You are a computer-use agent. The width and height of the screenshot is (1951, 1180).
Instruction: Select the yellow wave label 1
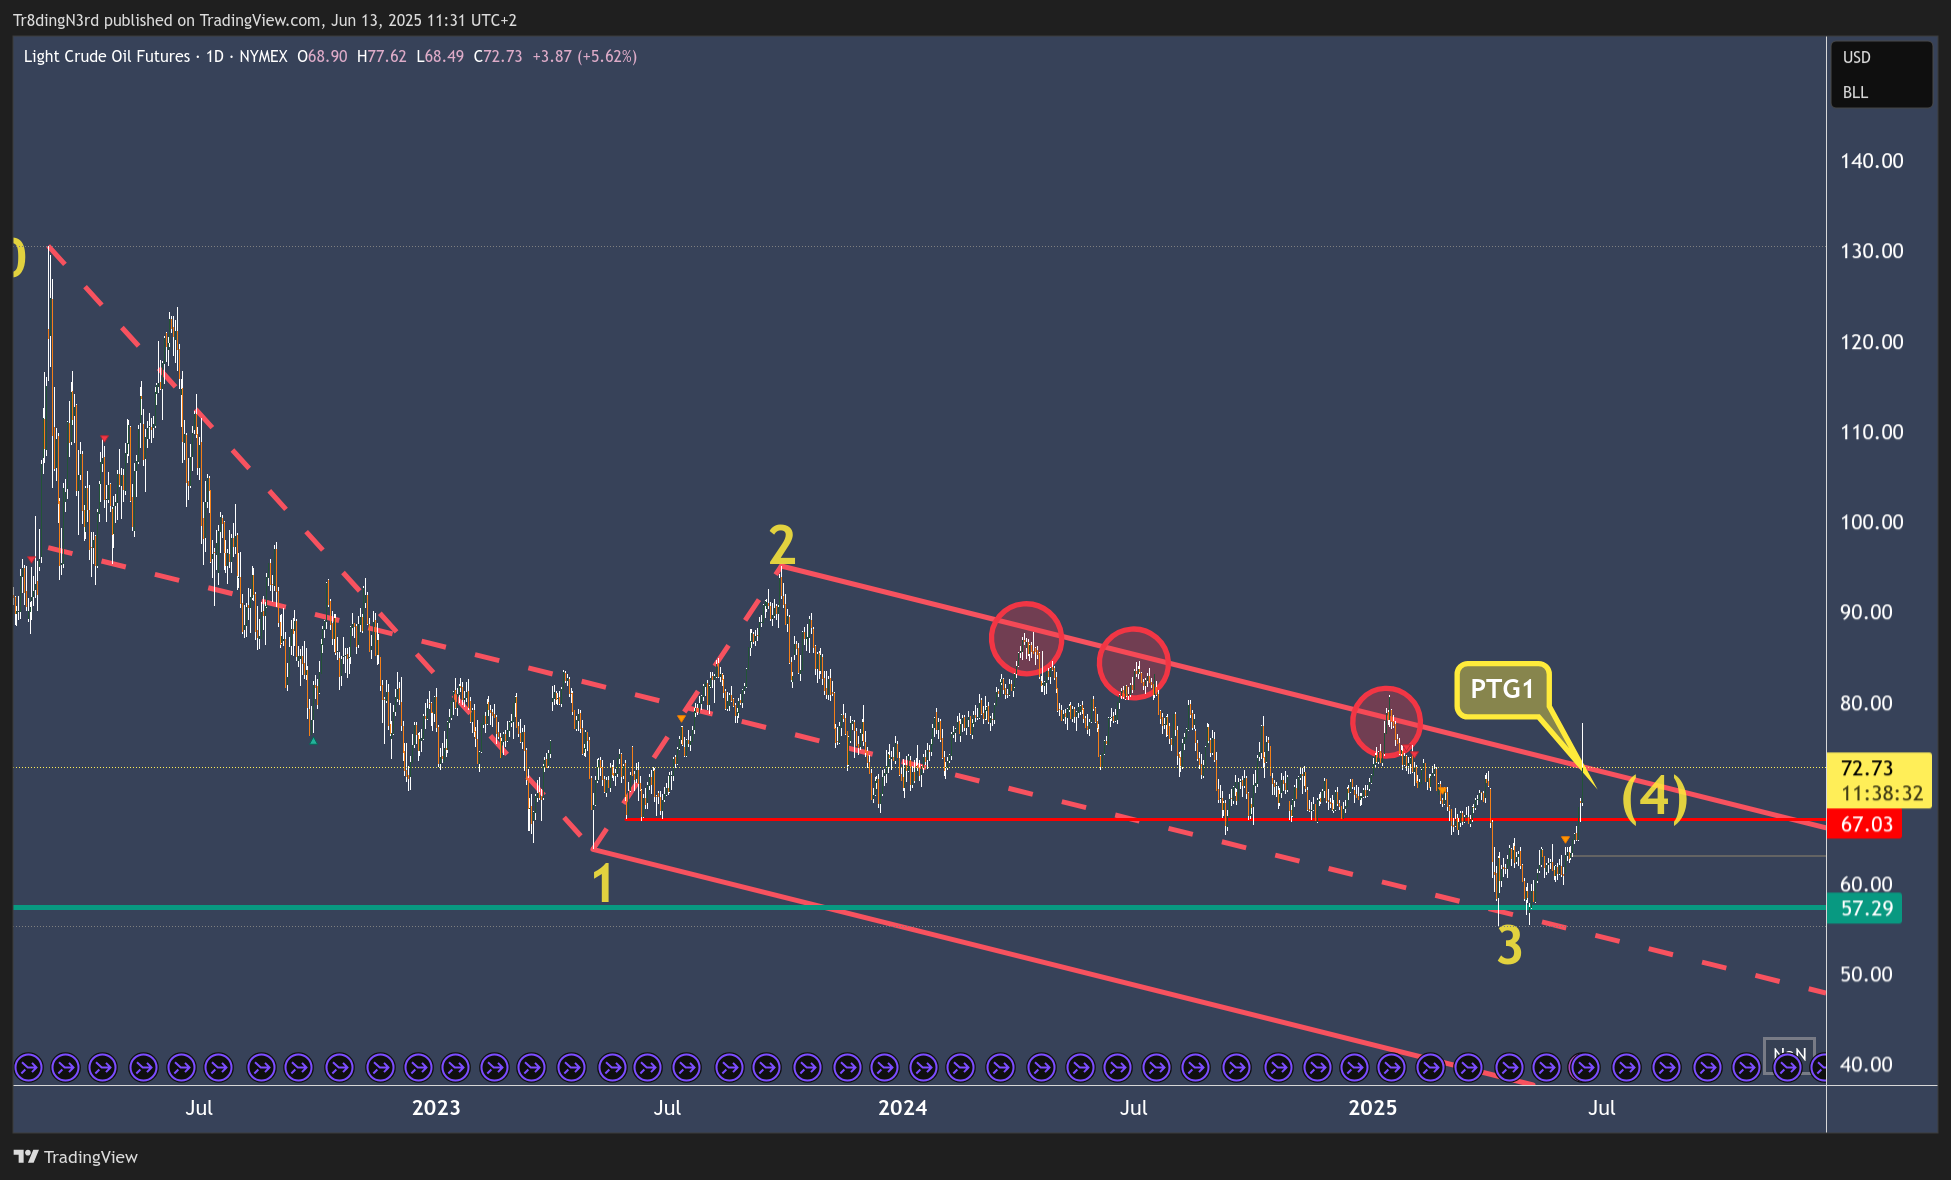(602, 884)
